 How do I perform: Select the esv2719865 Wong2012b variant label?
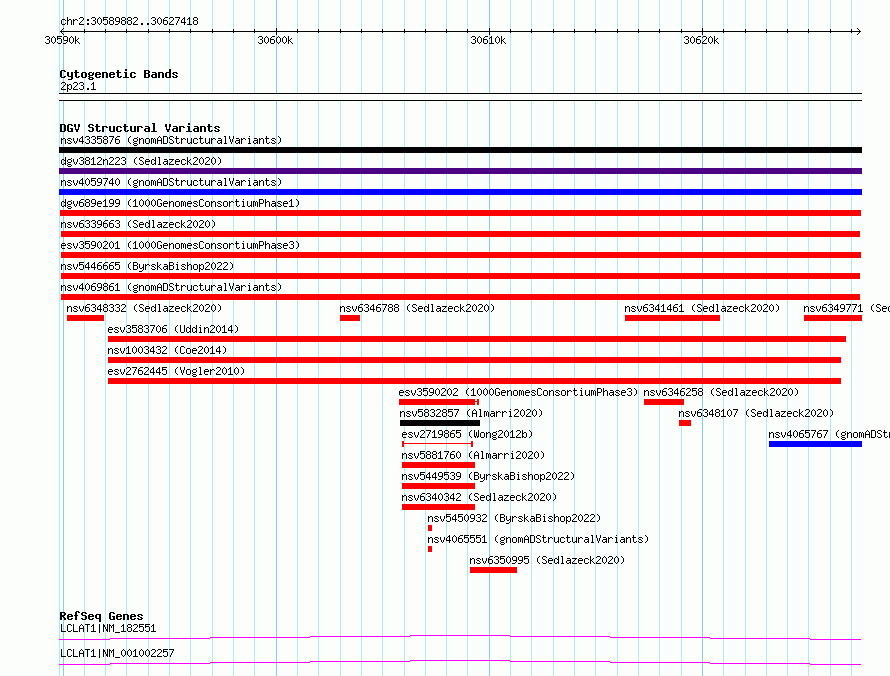467,434
